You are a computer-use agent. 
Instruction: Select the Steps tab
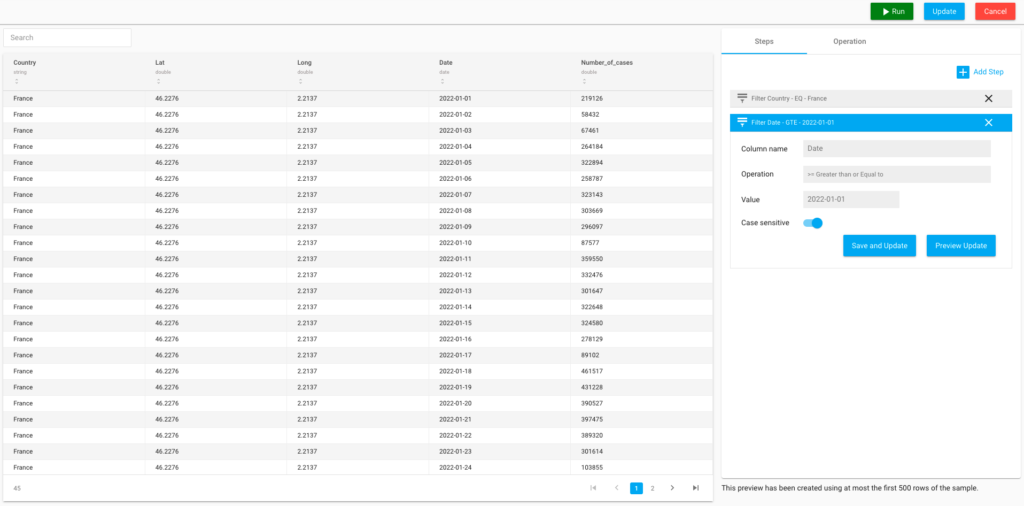click(764, 41)
